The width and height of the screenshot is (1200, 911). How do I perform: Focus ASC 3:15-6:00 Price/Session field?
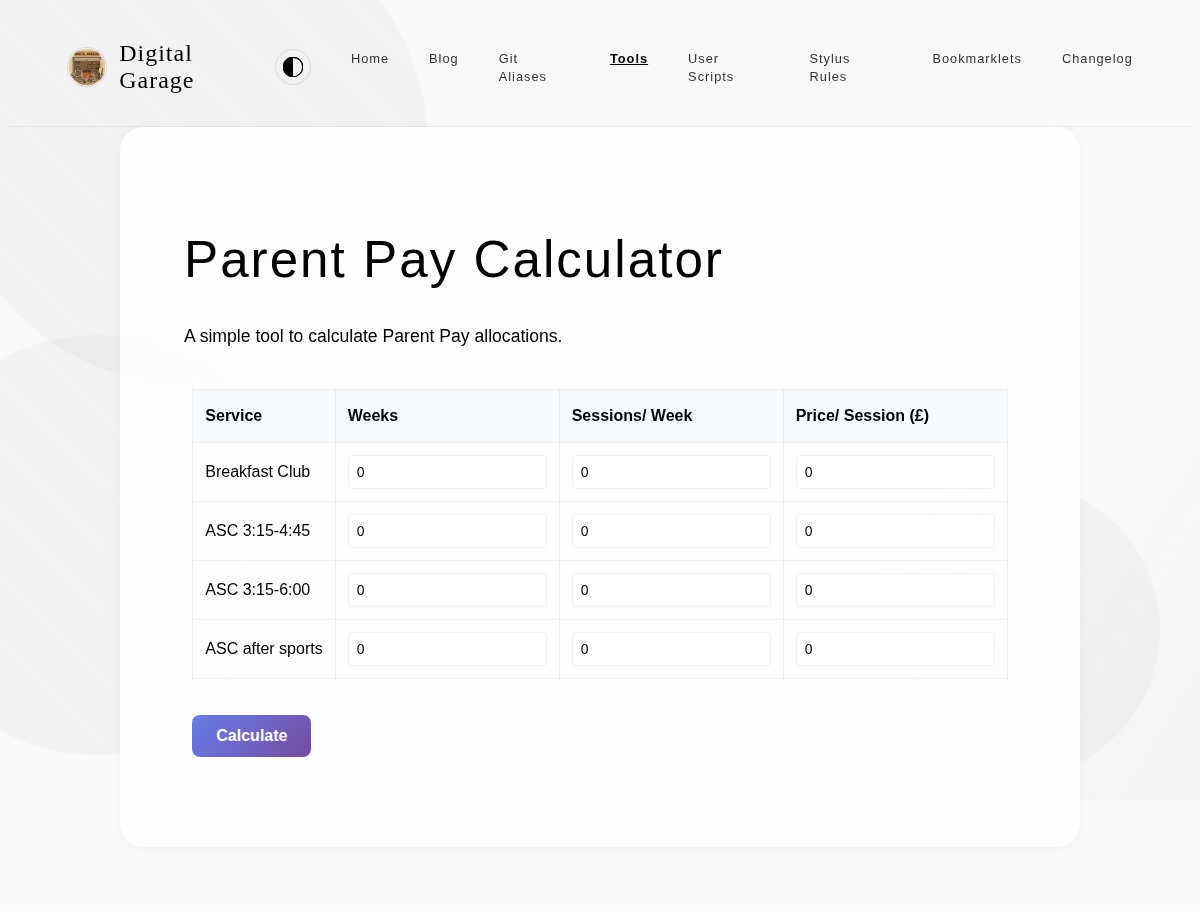(895, 590)
